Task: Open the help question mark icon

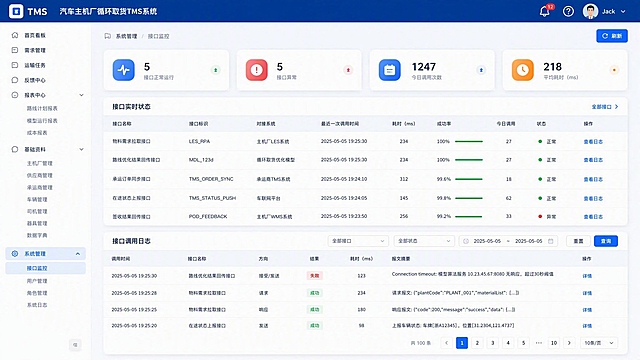Action: pos(568,11)
